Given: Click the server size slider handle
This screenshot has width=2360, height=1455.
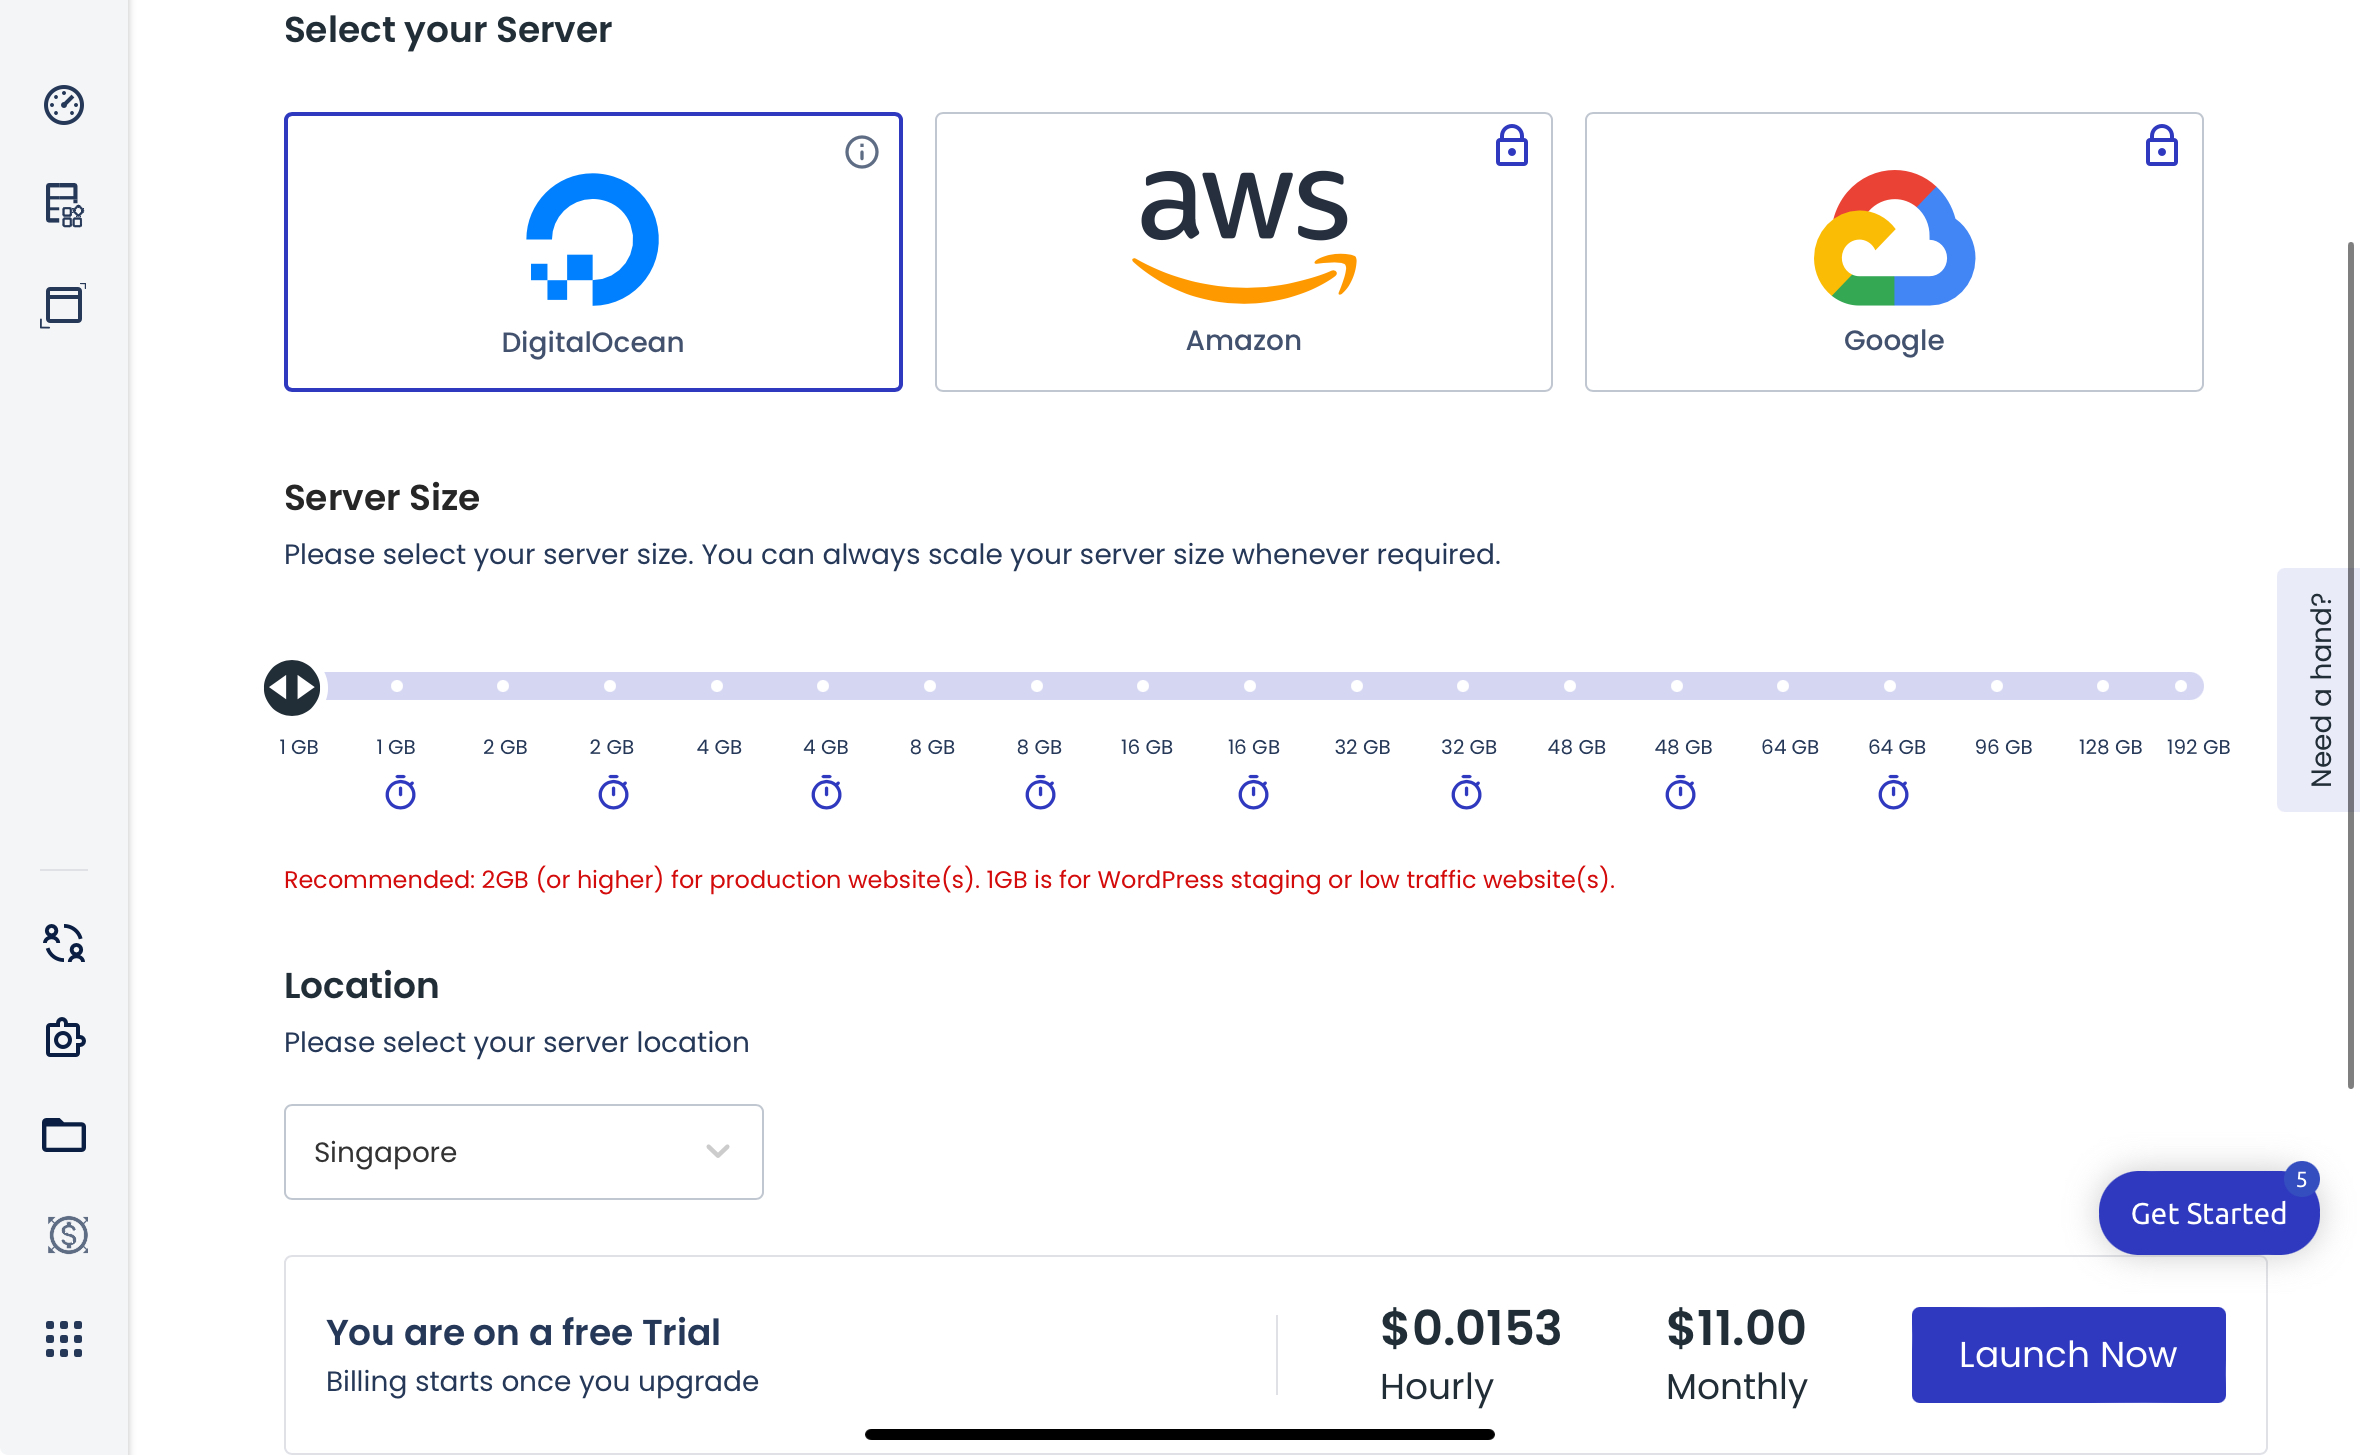Looking at the screenshot, I should point(292,687).
